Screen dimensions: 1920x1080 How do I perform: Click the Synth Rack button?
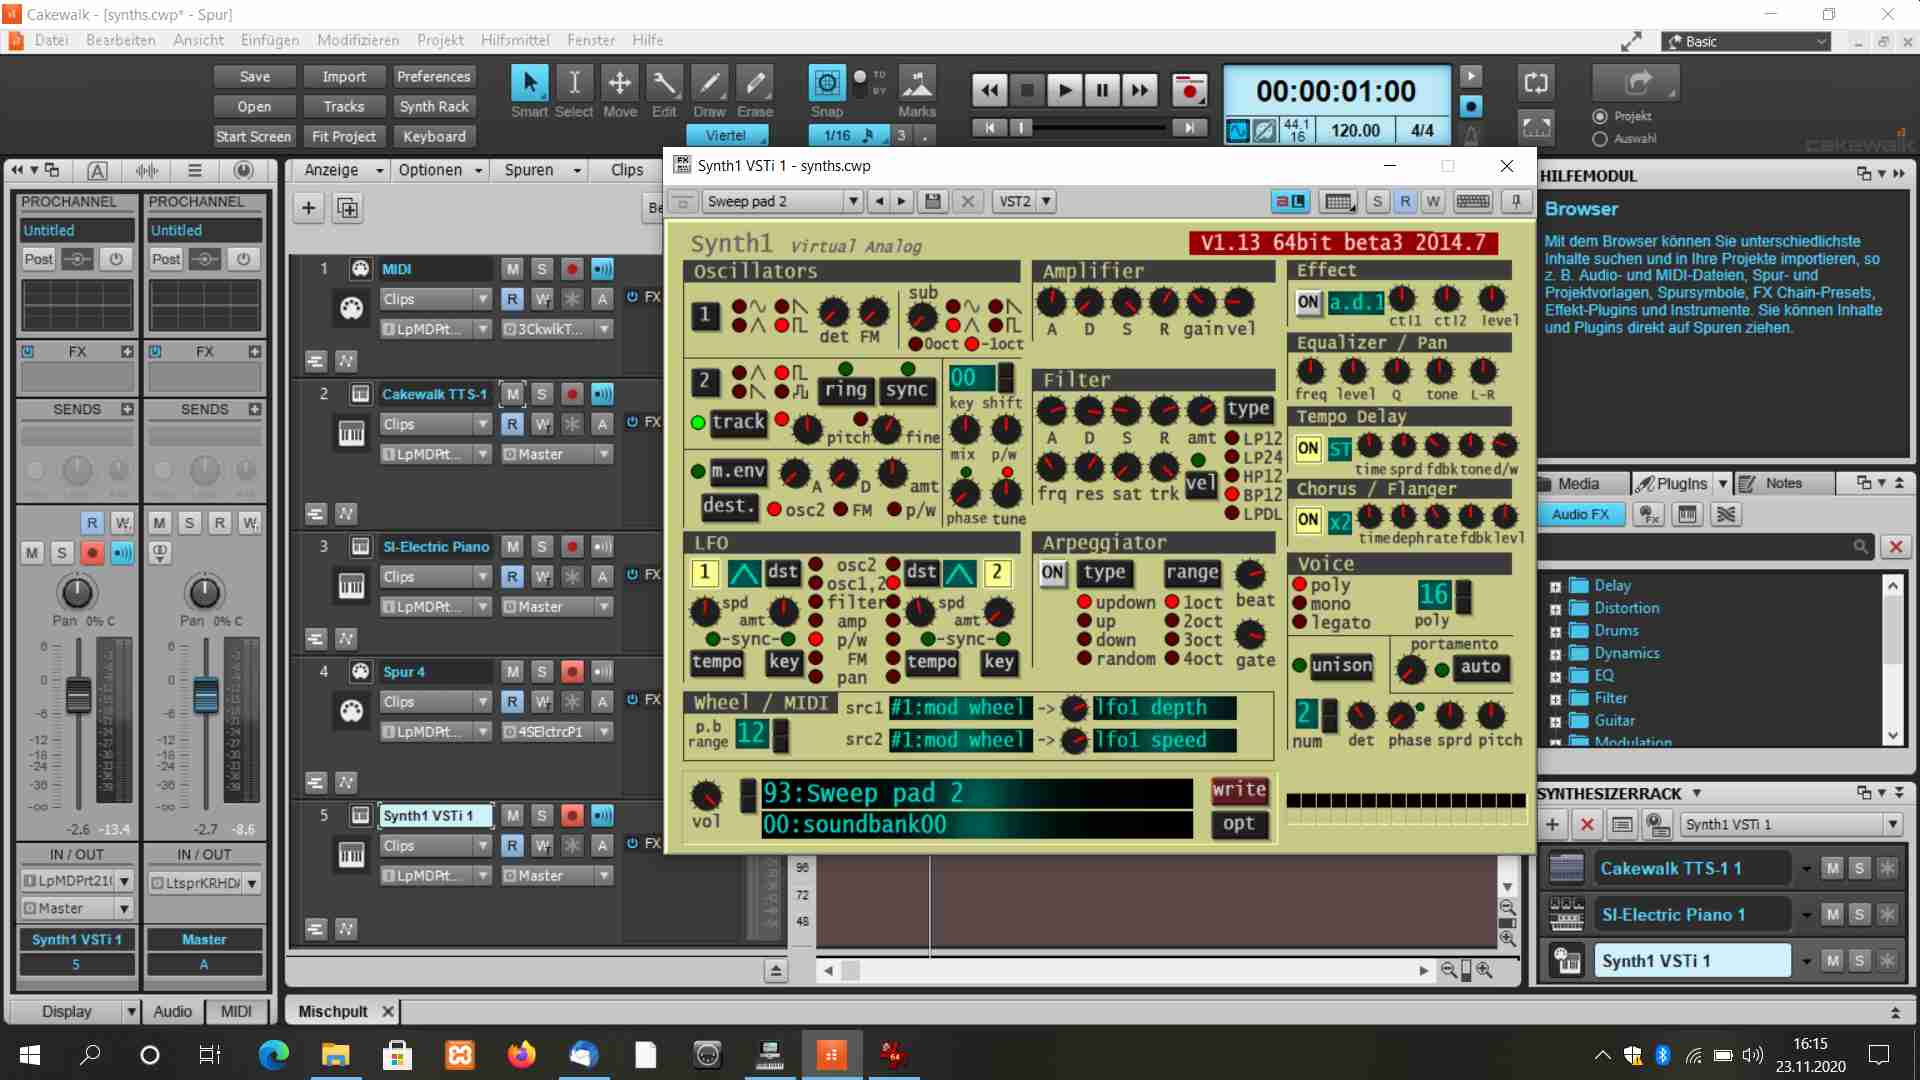(x=433, y=107)
